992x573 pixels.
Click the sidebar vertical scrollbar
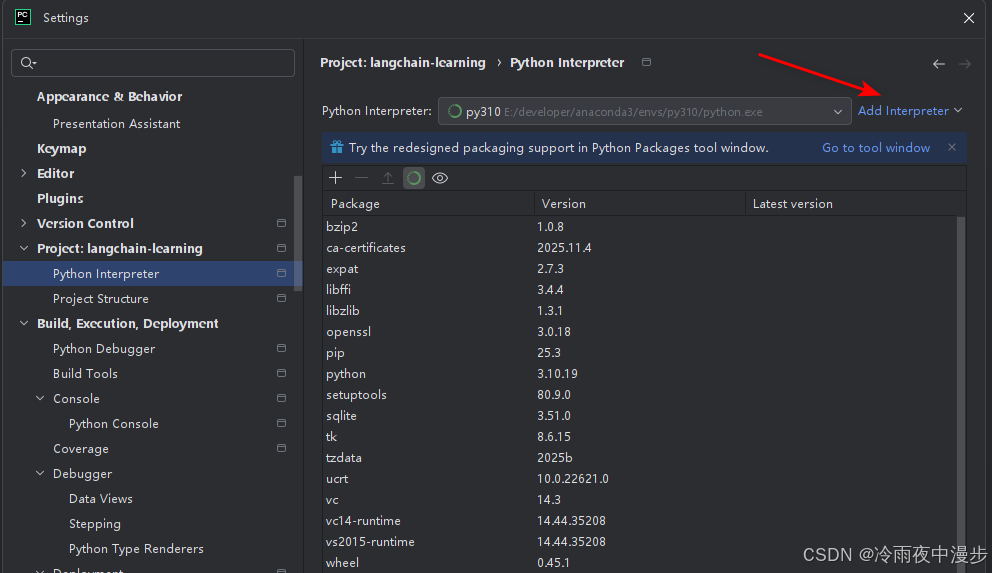click(298, 233)
